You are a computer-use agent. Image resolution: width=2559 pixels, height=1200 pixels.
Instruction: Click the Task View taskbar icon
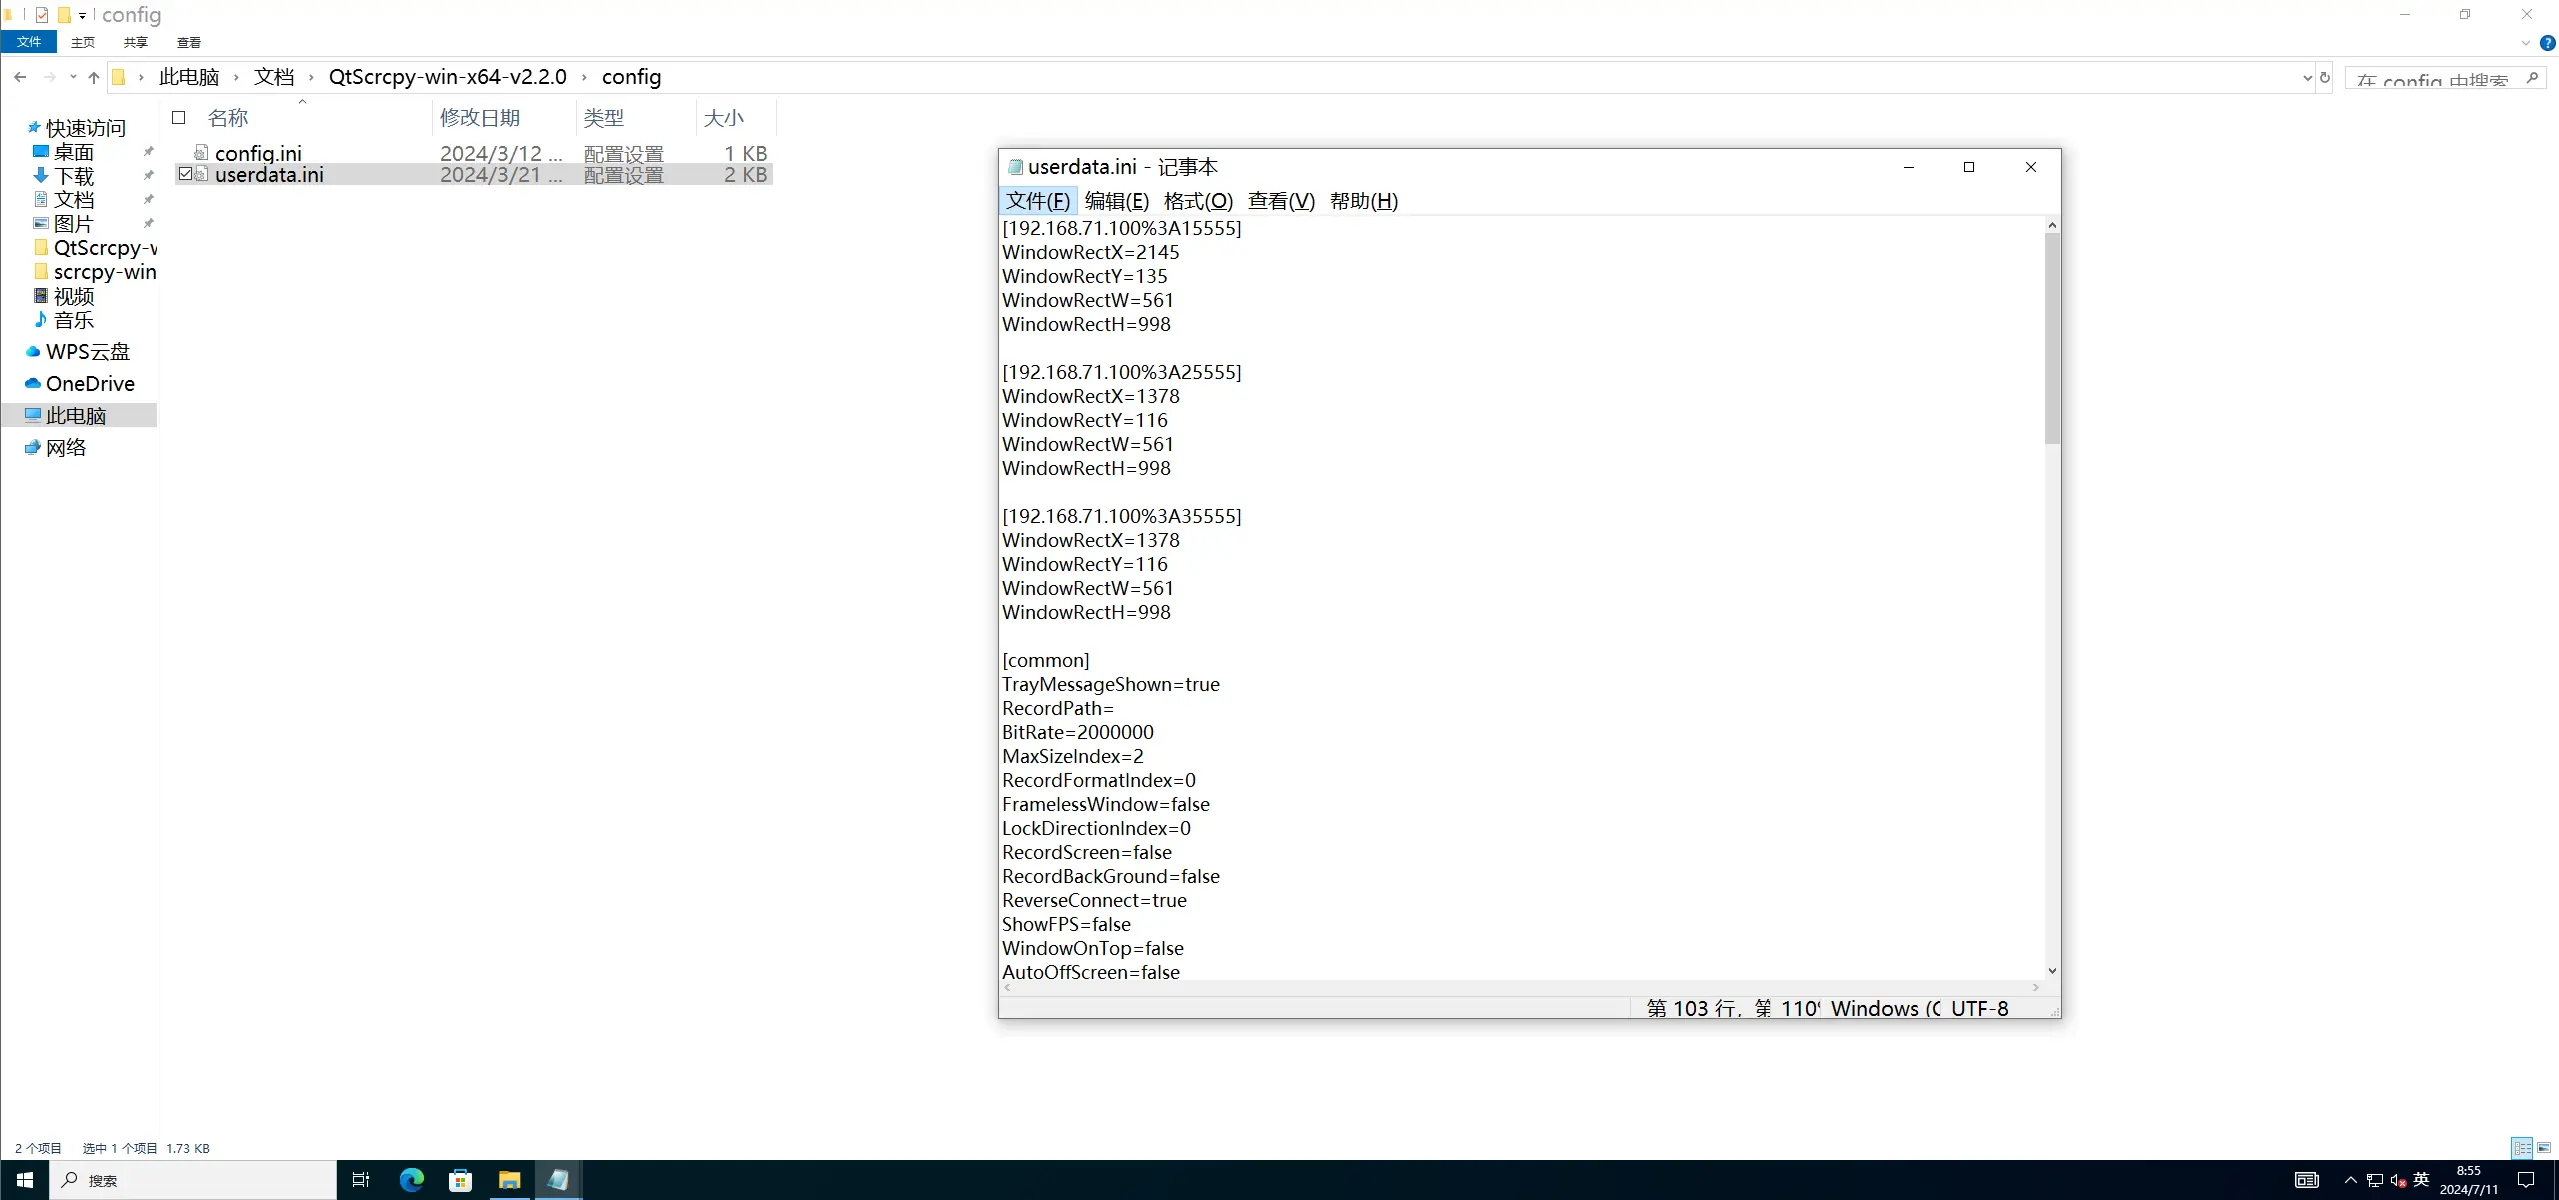coord(361,1180)
